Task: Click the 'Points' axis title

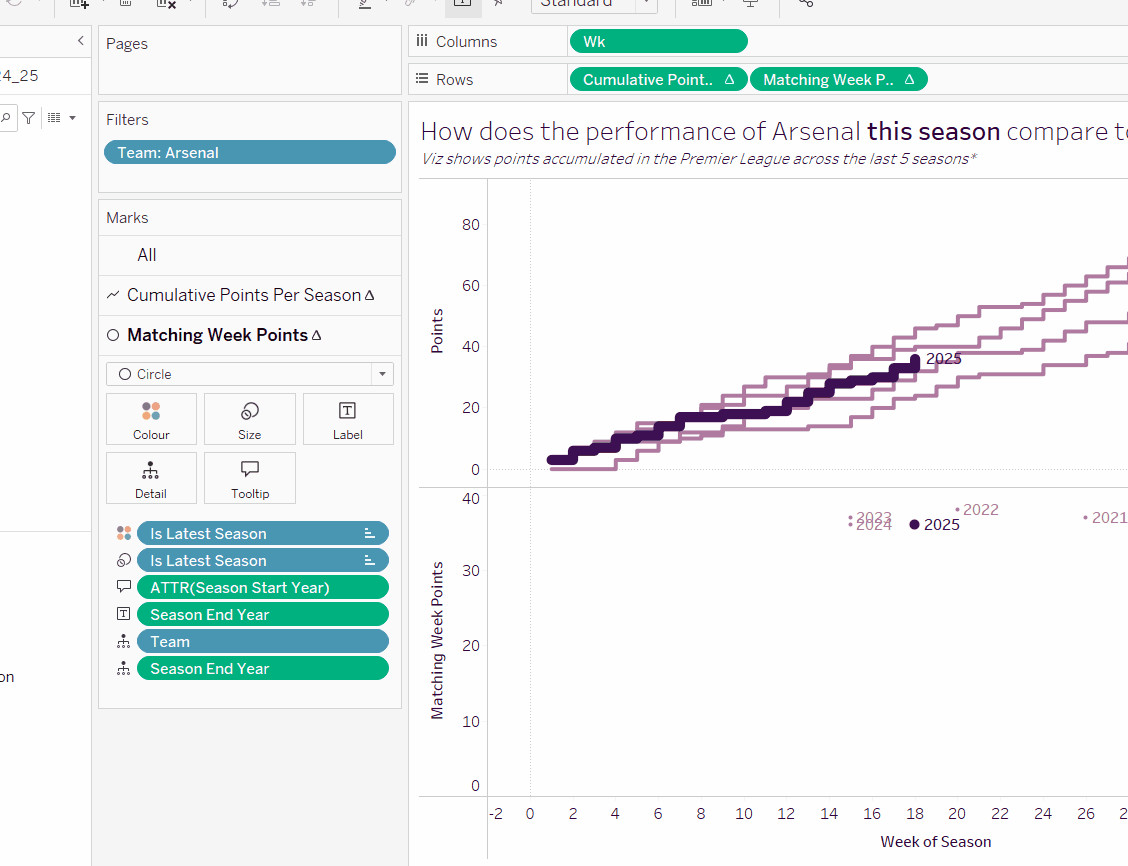Action: pos(437,331)
